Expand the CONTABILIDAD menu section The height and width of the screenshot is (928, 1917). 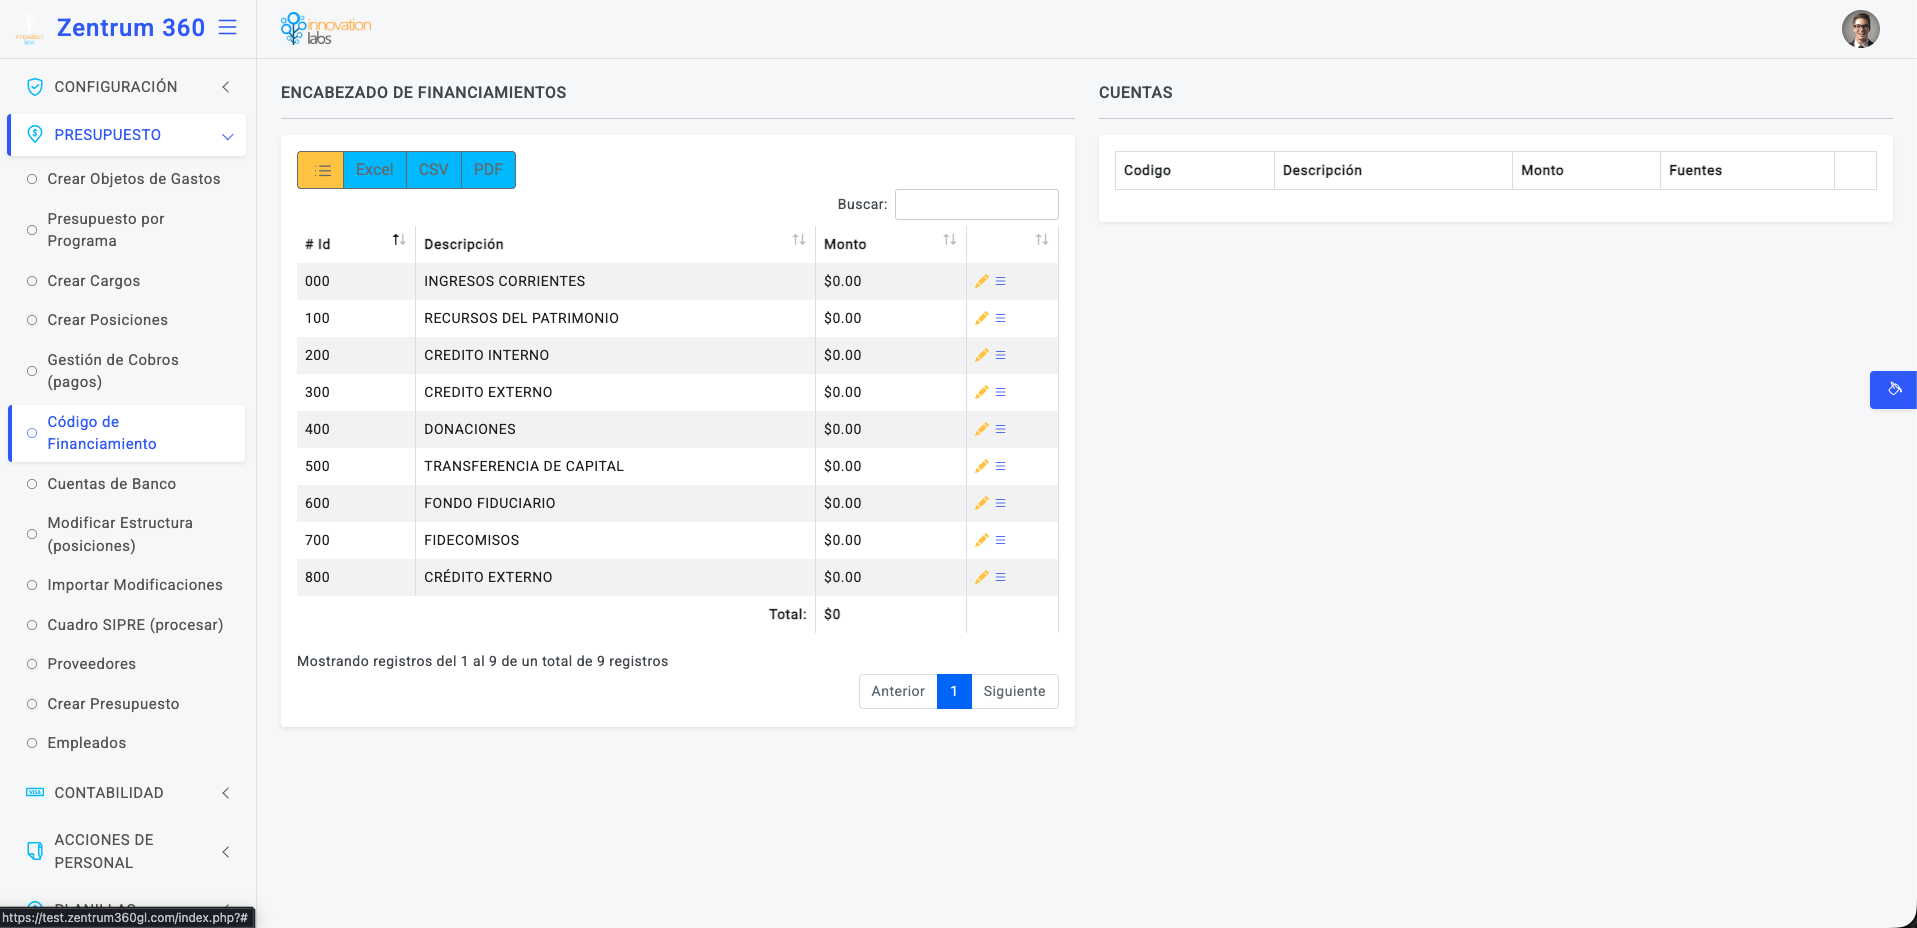pos(128,793)
